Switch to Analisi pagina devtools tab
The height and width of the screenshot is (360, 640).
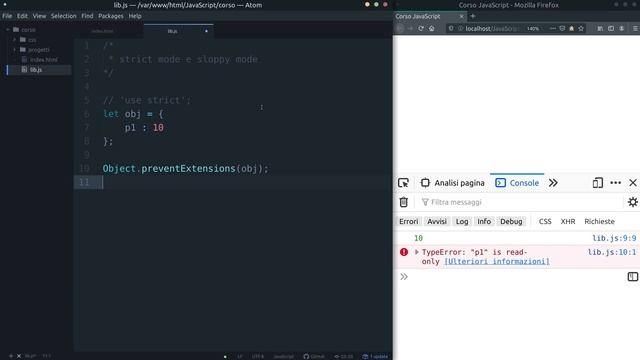(x=452, y=183)
